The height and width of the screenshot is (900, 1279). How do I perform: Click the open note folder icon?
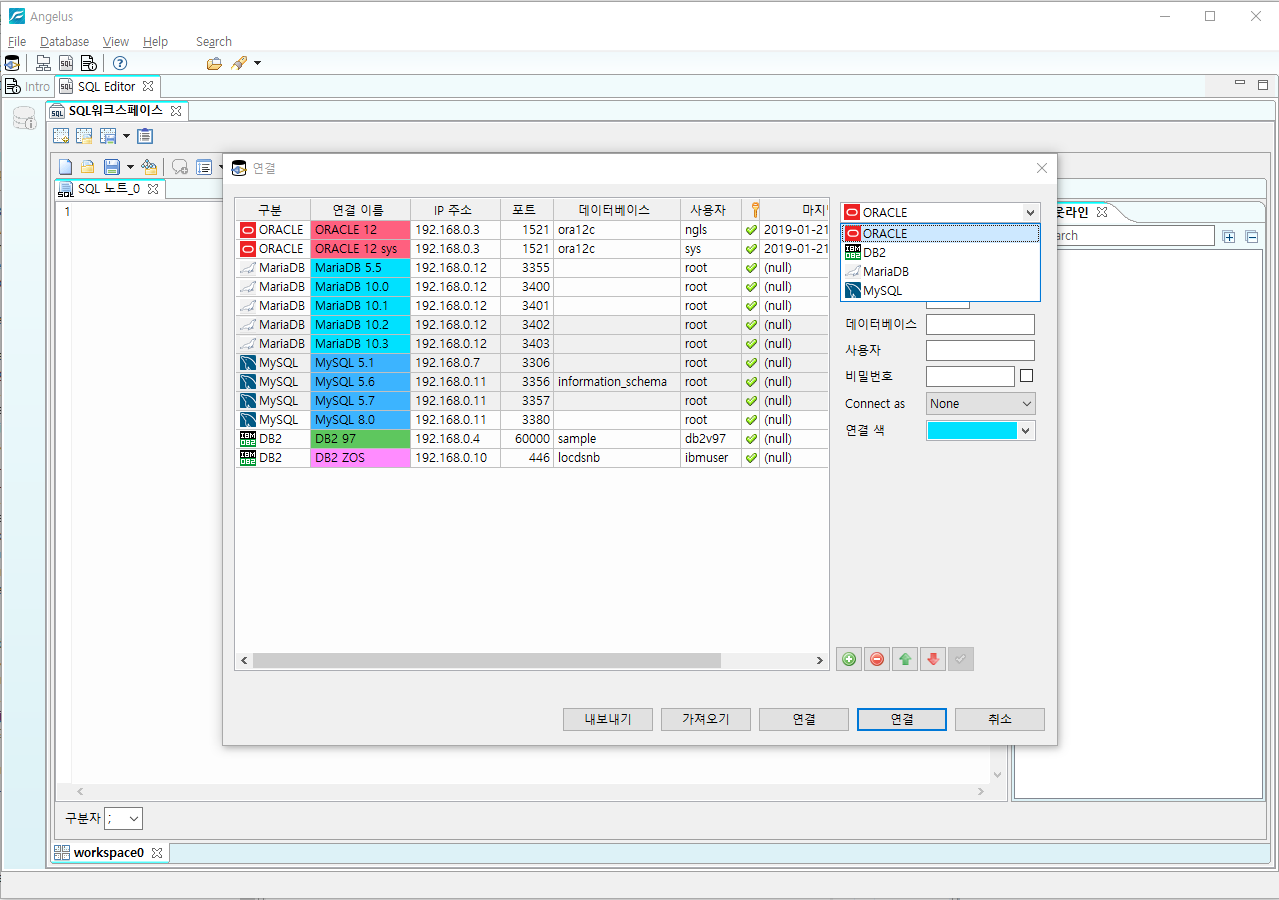point(88,167)
